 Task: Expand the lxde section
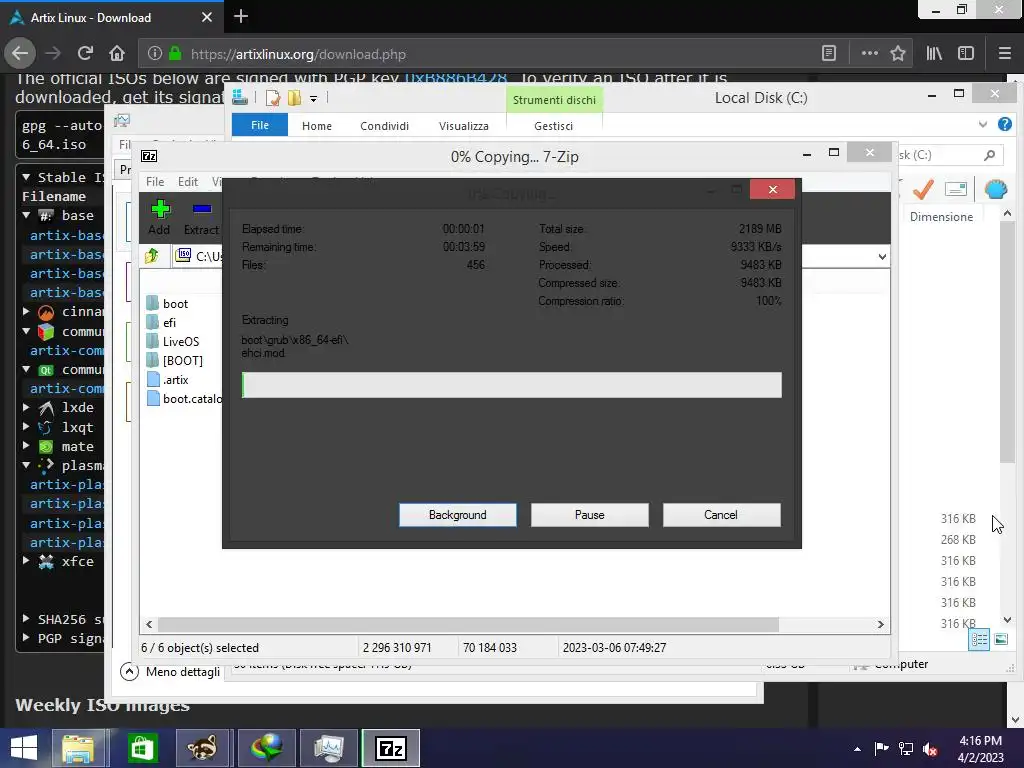click(26, 407)
